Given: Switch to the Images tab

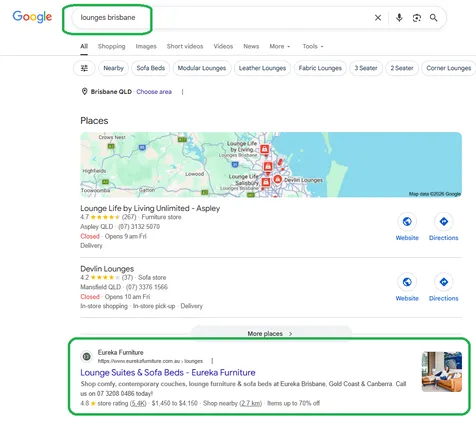Looking at the screenshot, I should [146, 46].
